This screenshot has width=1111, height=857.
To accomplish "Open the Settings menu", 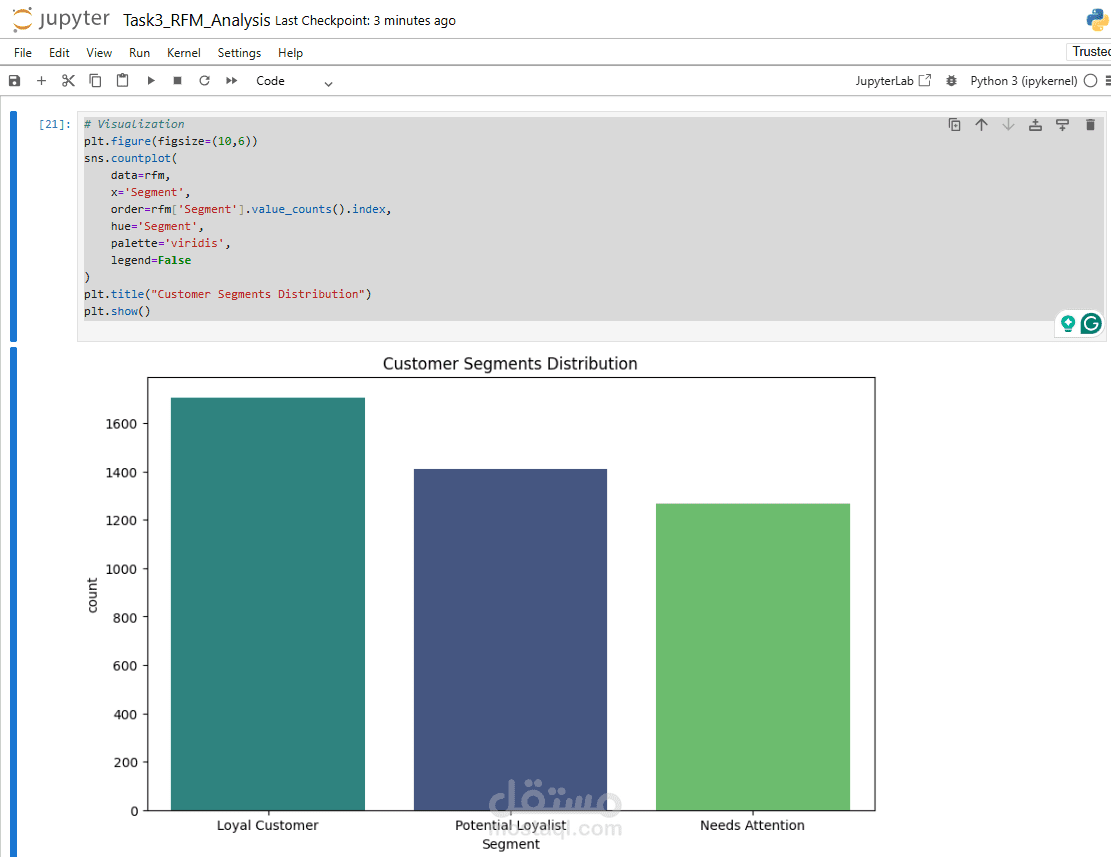I will (x=239, y=53).
